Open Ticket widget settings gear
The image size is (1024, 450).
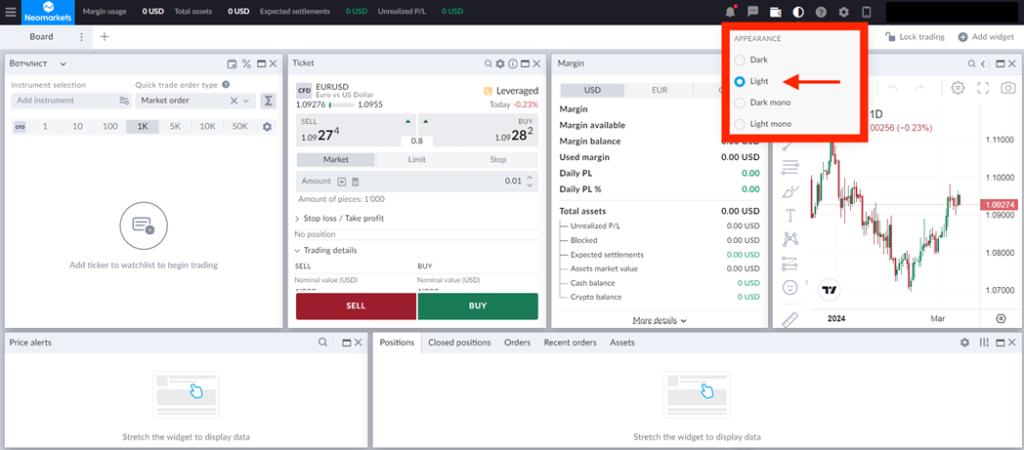[500, 64]
